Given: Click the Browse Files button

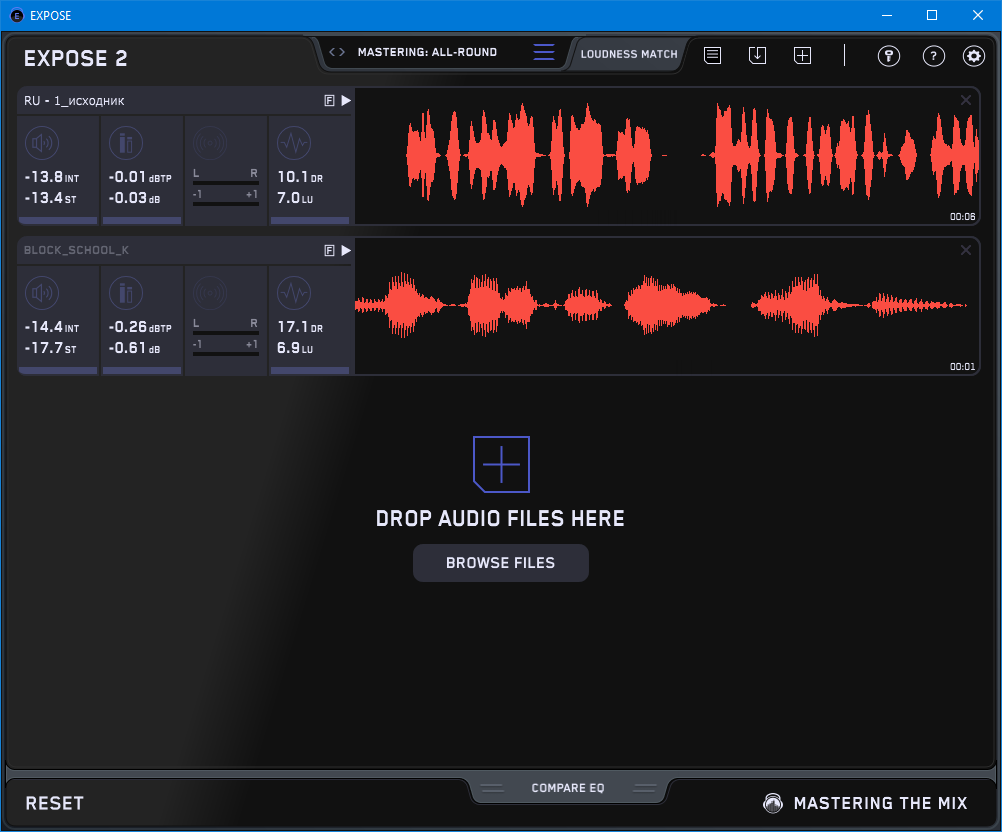Looking at the screenshot, I should [x=500, y=563].
